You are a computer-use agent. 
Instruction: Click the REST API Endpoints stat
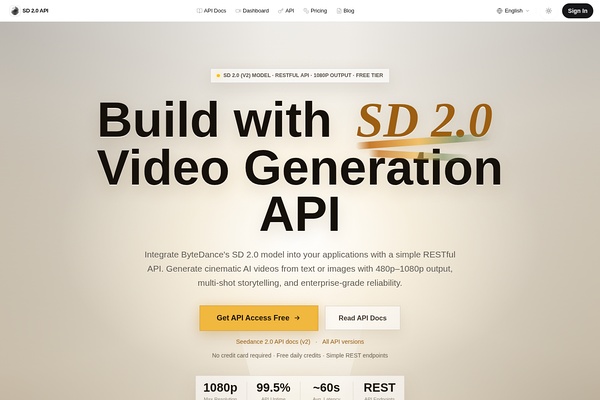tap(379, 390)
